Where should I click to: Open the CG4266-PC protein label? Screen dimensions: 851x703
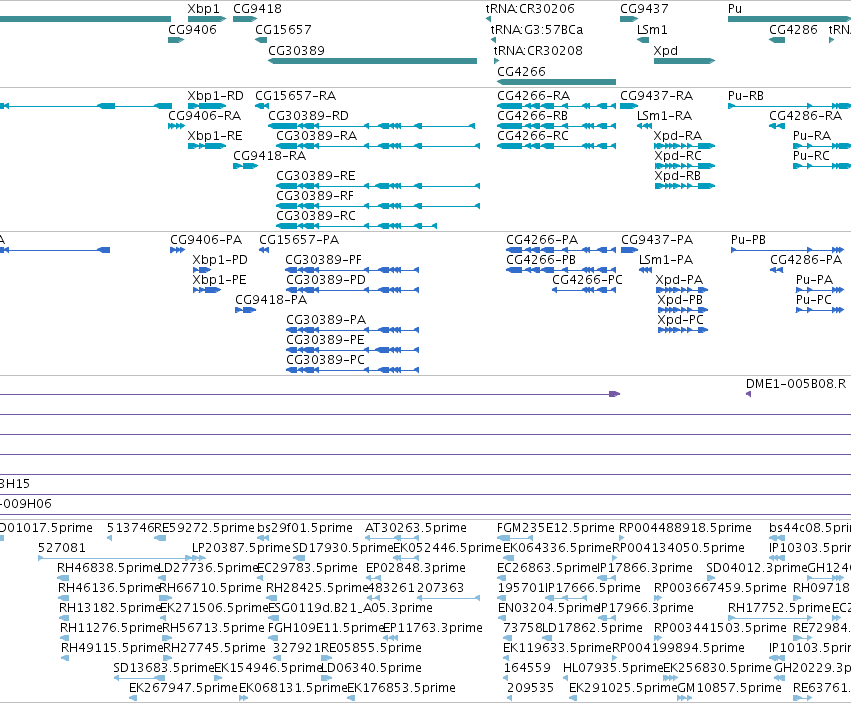click(587, 280)
